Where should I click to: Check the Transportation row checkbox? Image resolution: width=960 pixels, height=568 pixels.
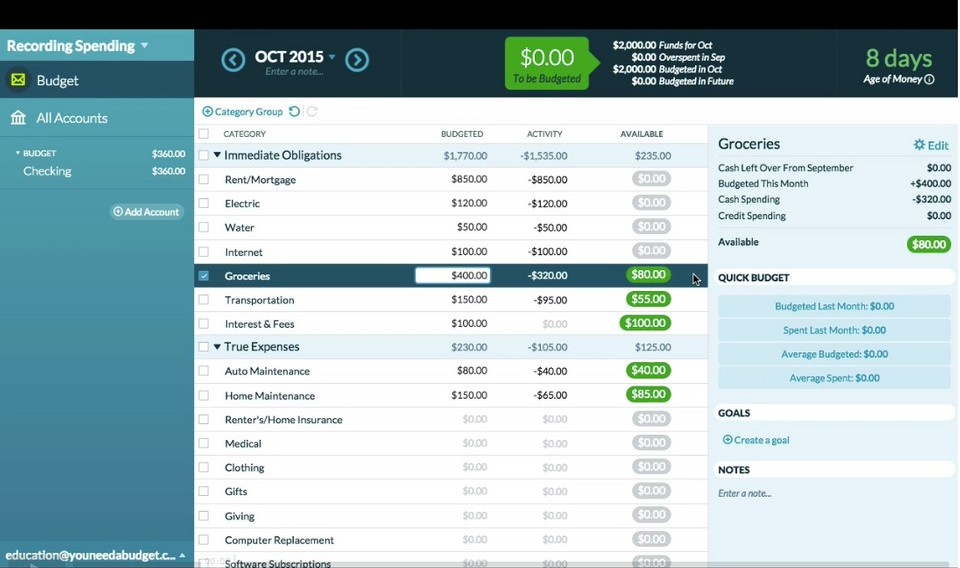(x=204, y=300)
